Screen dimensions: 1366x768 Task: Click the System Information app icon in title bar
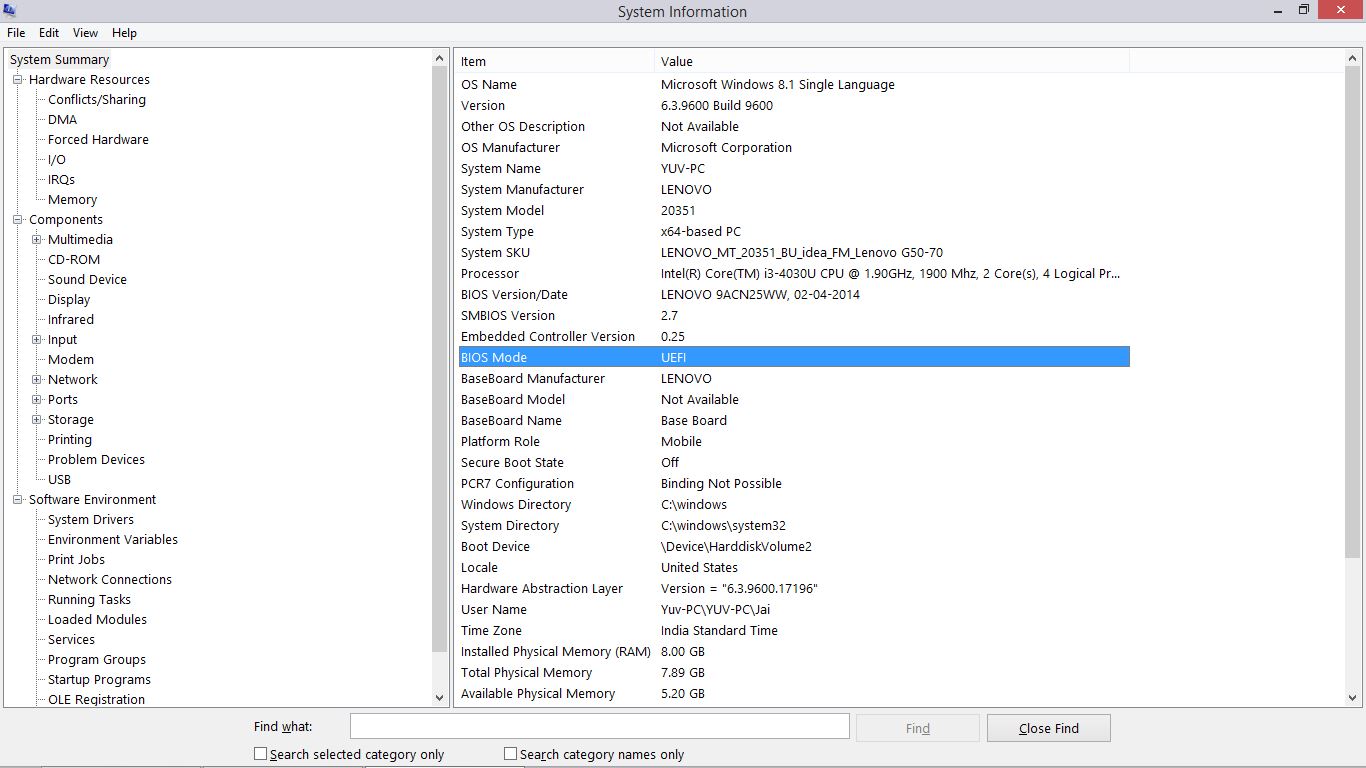coord(10,11)
